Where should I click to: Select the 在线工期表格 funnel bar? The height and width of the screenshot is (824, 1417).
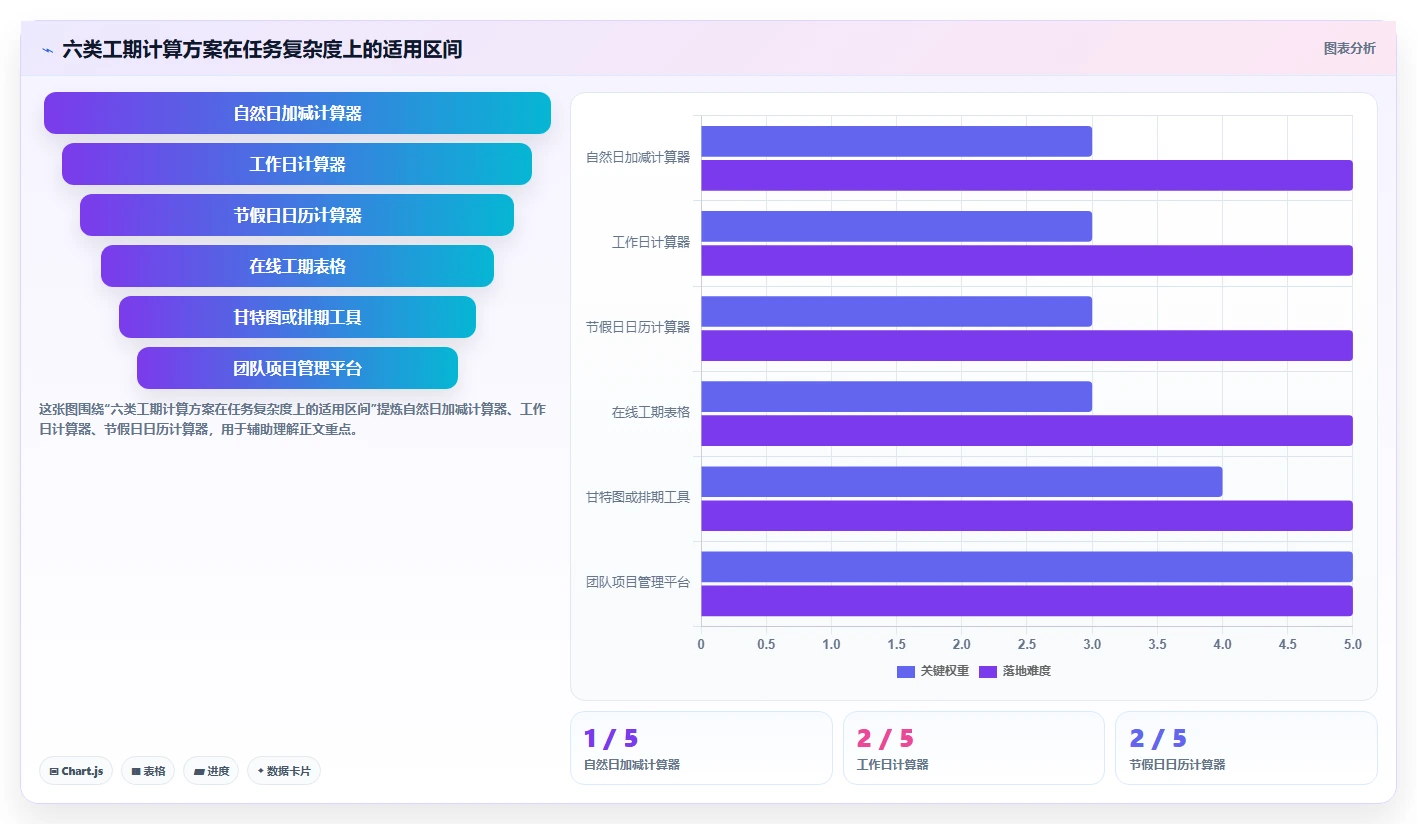pyautogui.click(x=297, y=266)
